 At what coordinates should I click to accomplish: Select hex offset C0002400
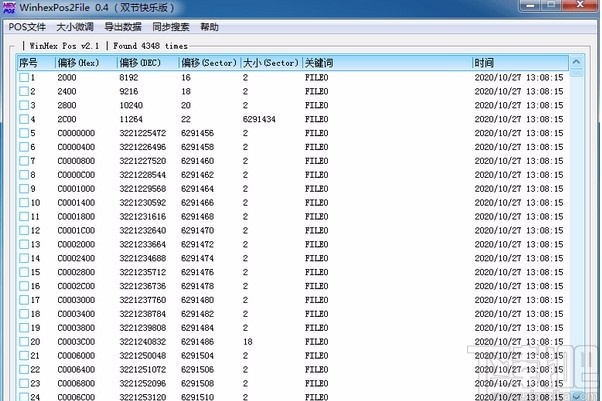click(x=76, y=258)
